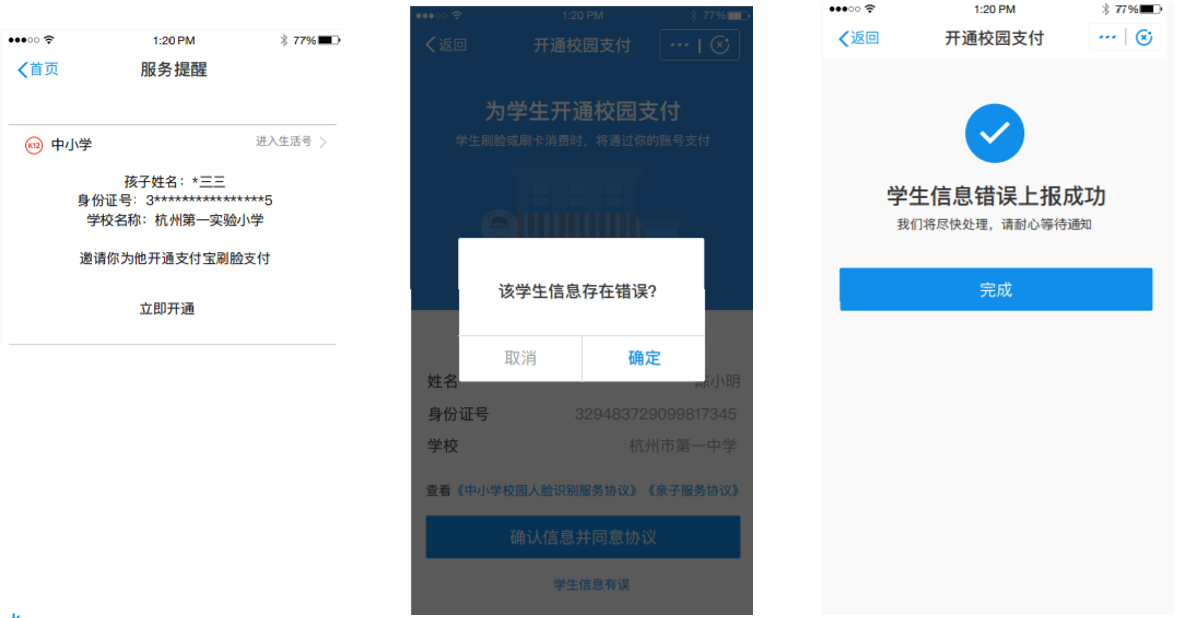
Task: Click the blue checkmark success icon
Action: point(995,134)
